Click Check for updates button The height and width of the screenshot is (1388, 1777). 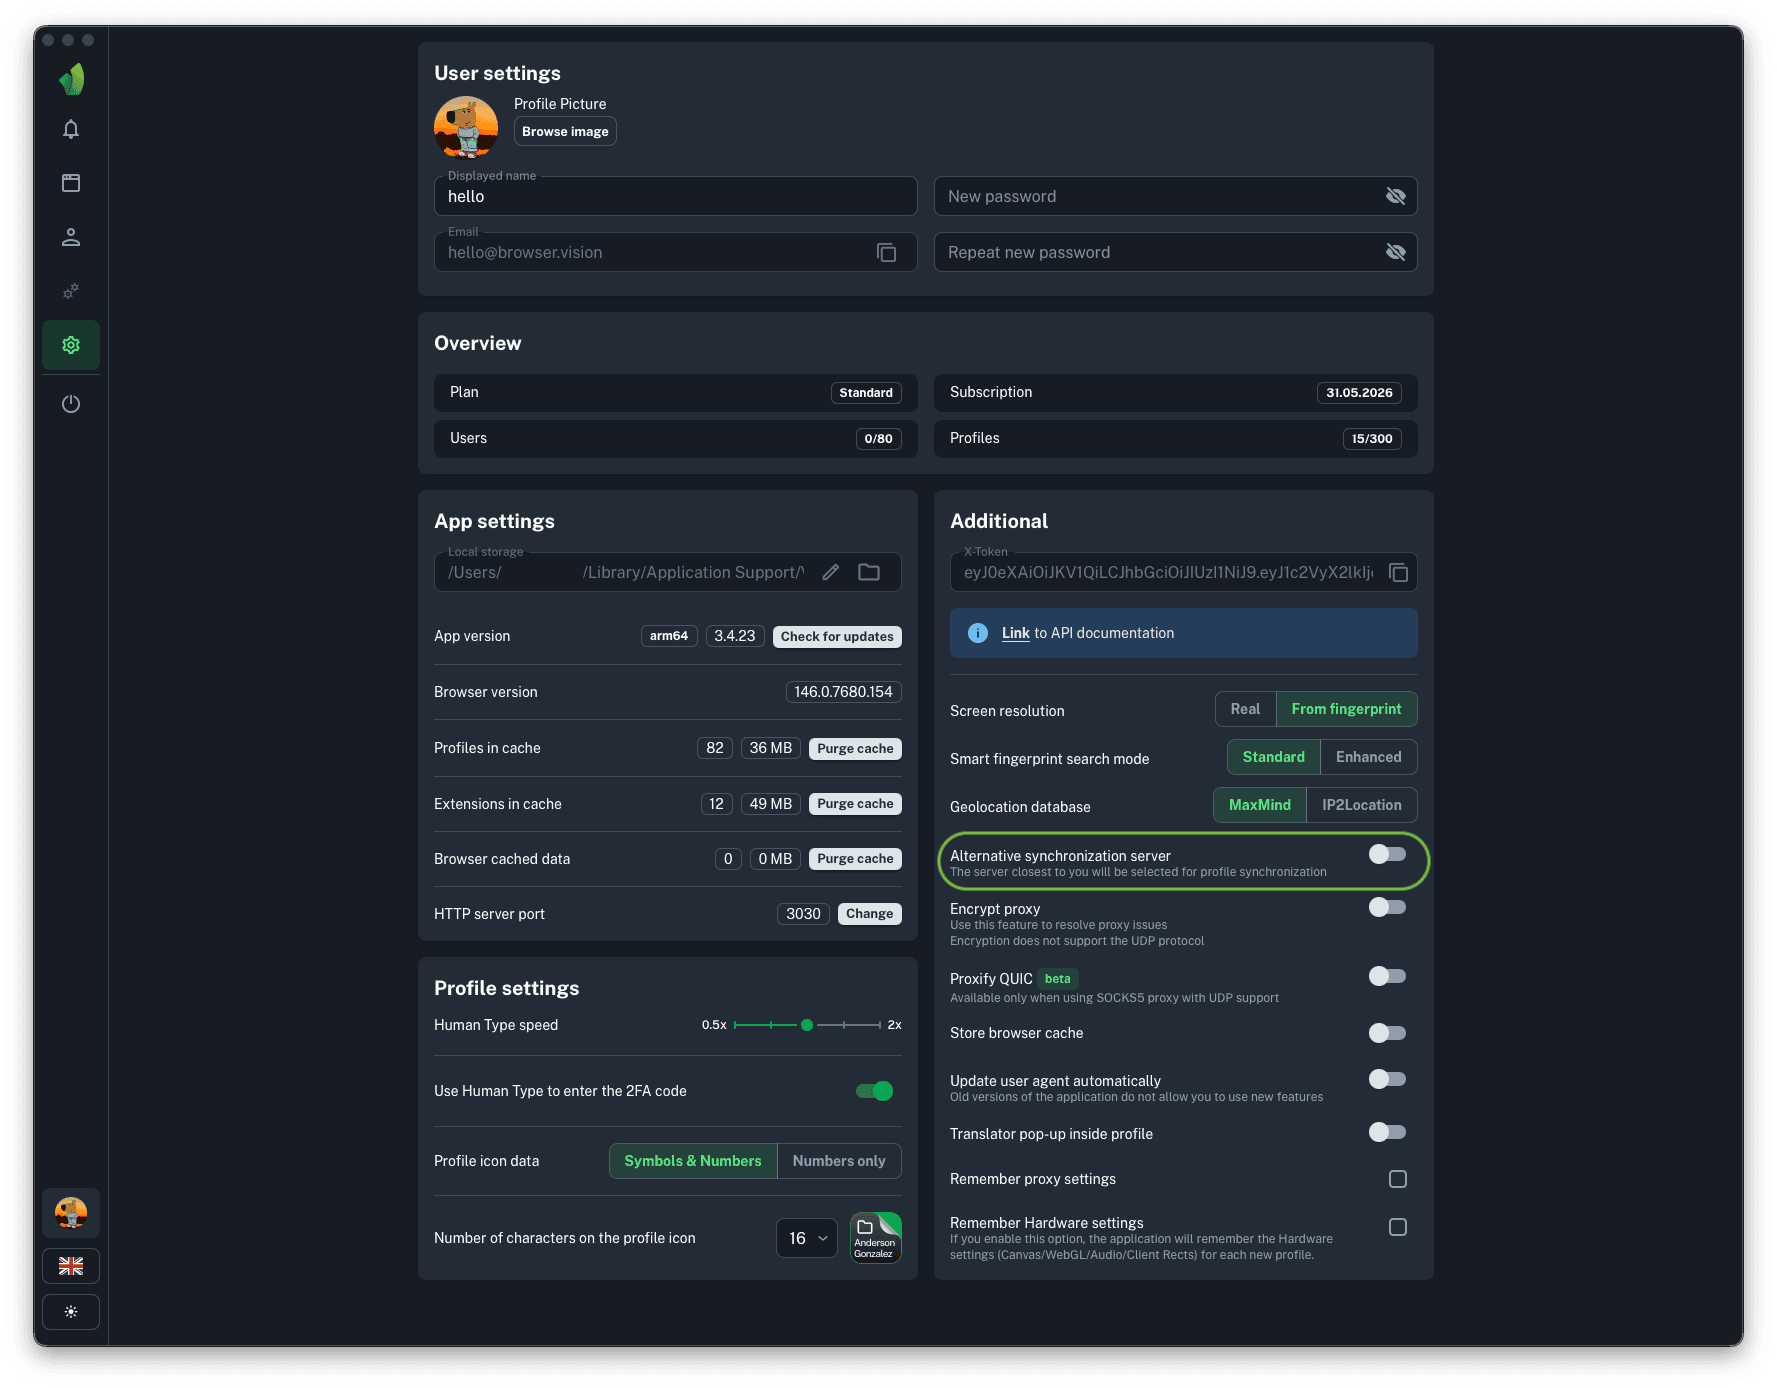[836, 637]
